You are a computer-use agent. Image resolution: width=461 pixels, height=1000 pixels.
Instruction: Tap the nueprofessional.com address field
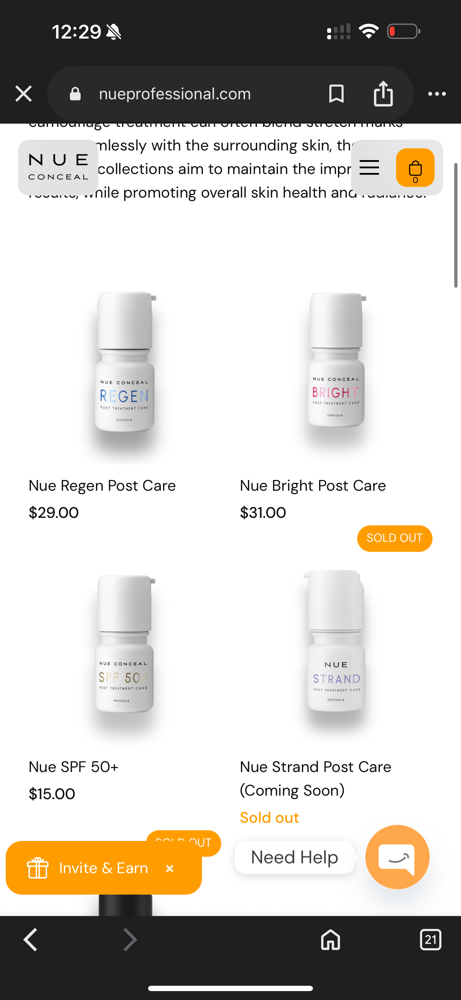[175, 94]
